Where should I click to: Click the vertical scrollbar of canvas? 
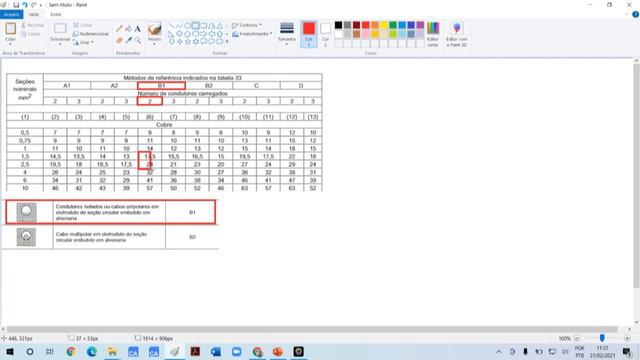click(x=636, y=176)
